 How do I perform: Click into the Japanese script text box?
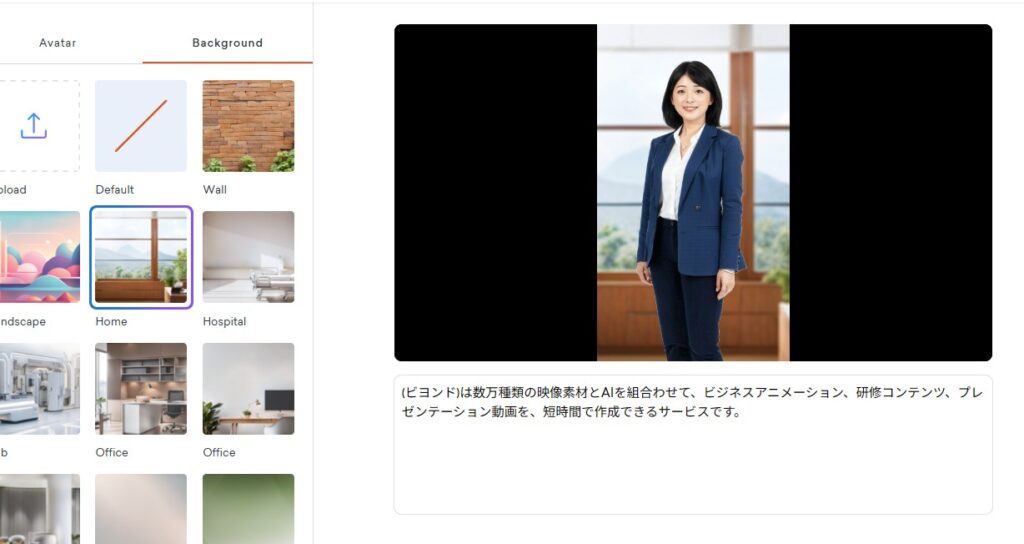693,444
